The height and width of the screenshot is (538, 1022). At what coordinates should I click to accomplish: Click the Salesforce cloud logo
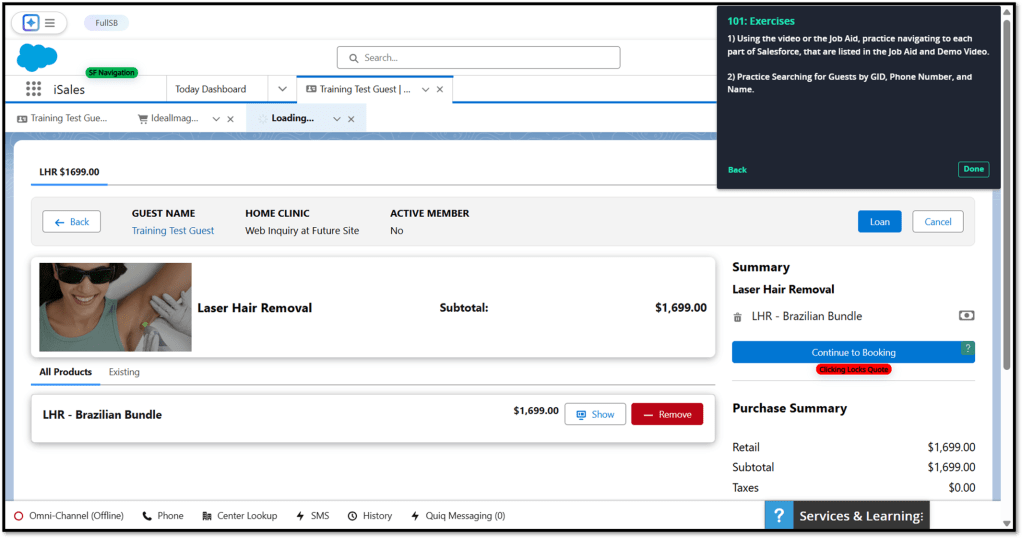[x=37, y=58]
